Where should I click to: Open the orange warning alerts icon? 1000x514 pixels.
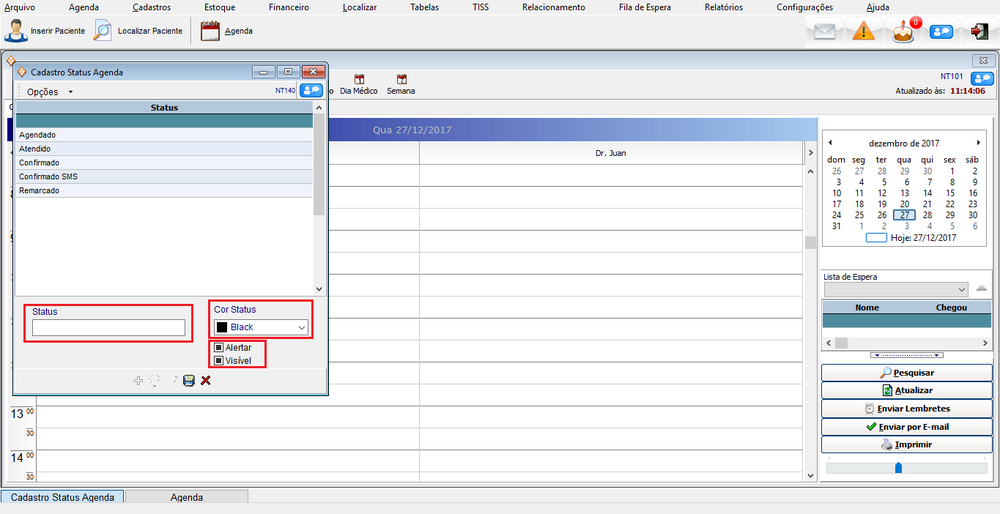coord(864,31)
